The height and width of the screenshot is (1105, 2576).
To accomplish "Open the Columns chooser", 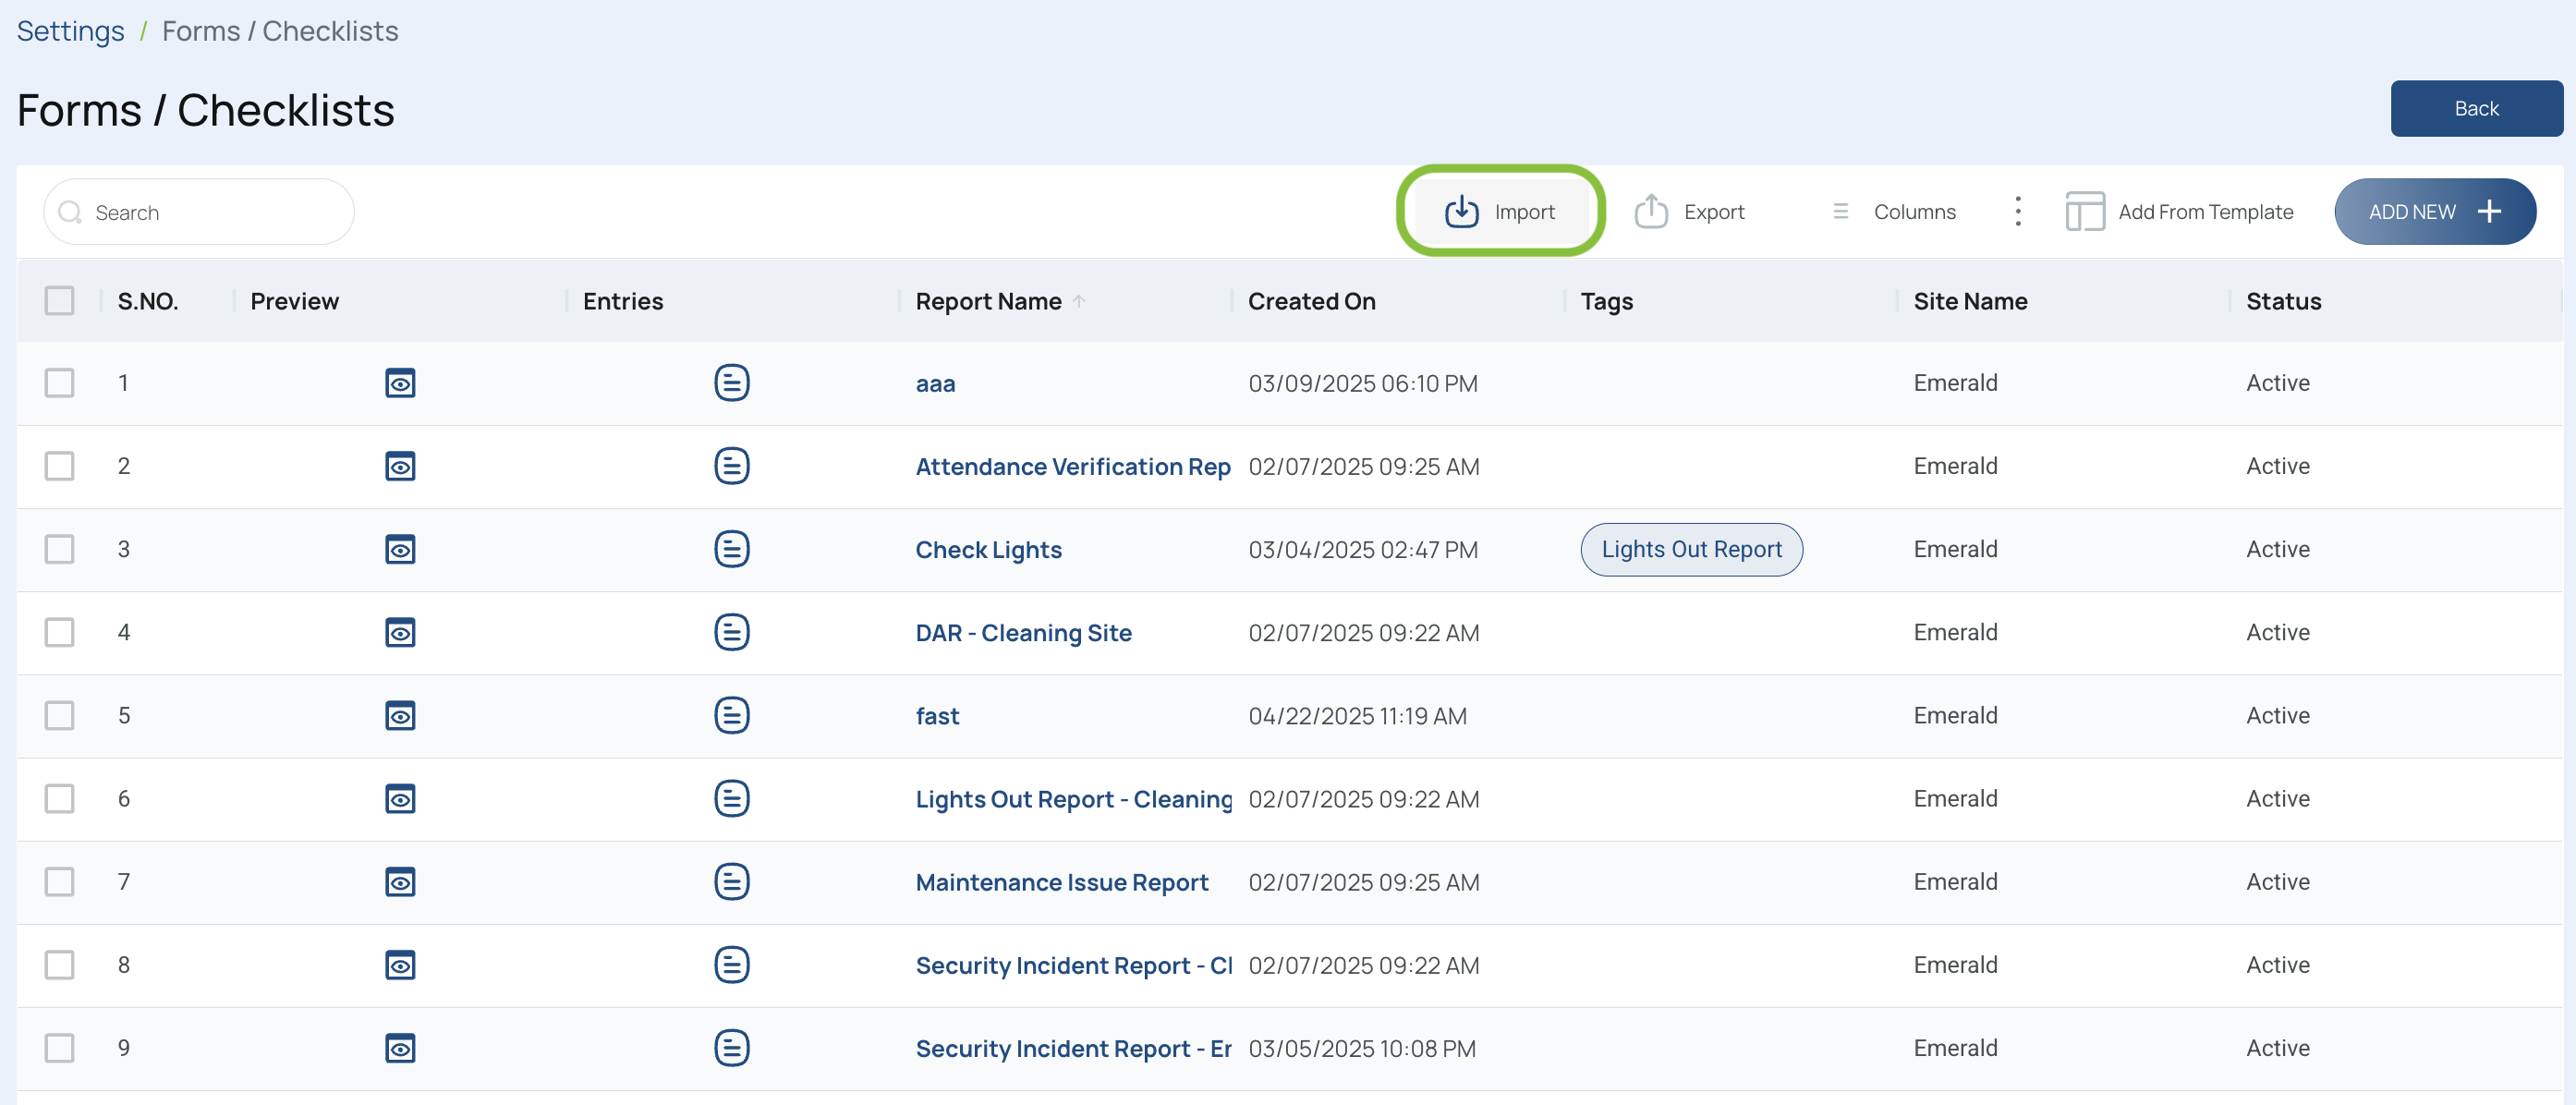I will [1893, 211].
